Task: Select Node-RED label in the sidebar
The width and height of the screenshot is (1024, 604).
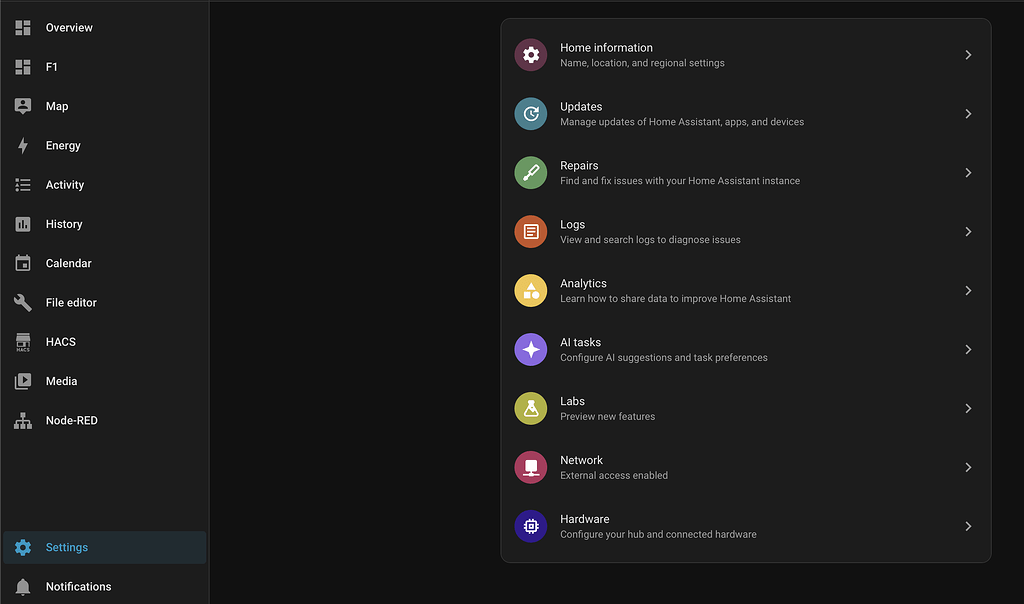Action: point(71,421)
